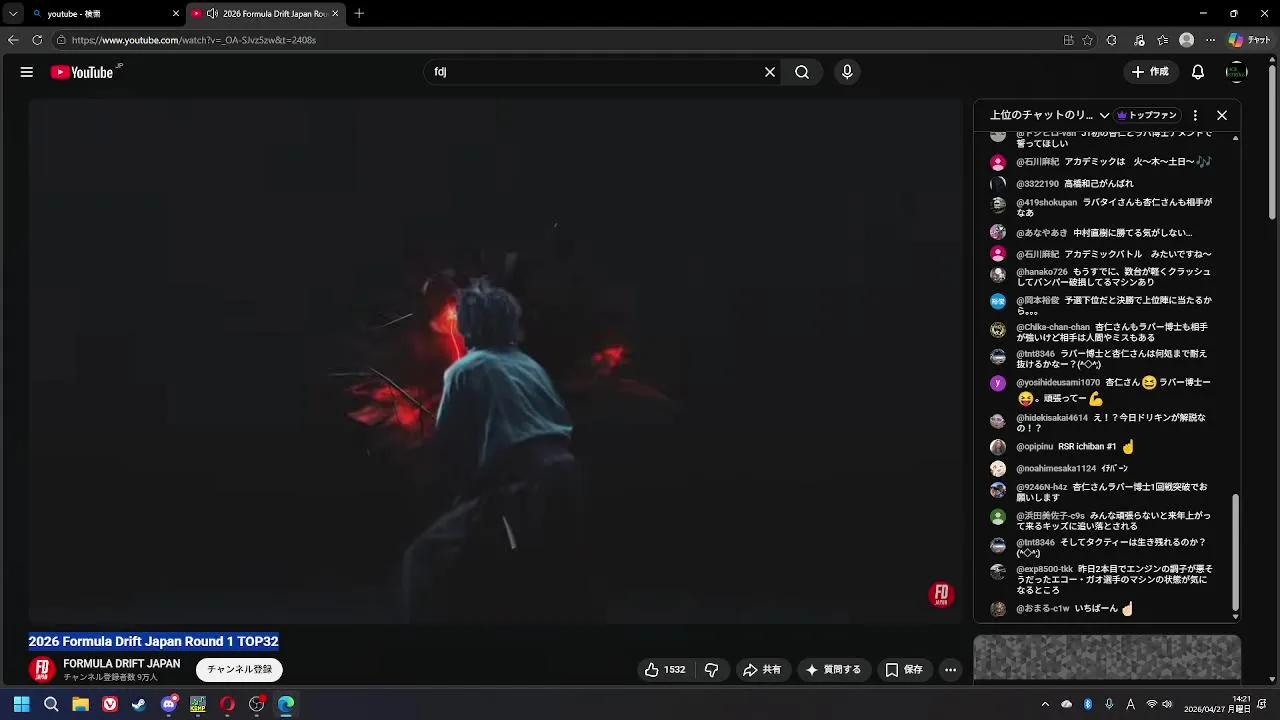The height and width of the screenshot is (720, 1280).
Task: Click the 保存 save button
Action: (x=904, y=670)
